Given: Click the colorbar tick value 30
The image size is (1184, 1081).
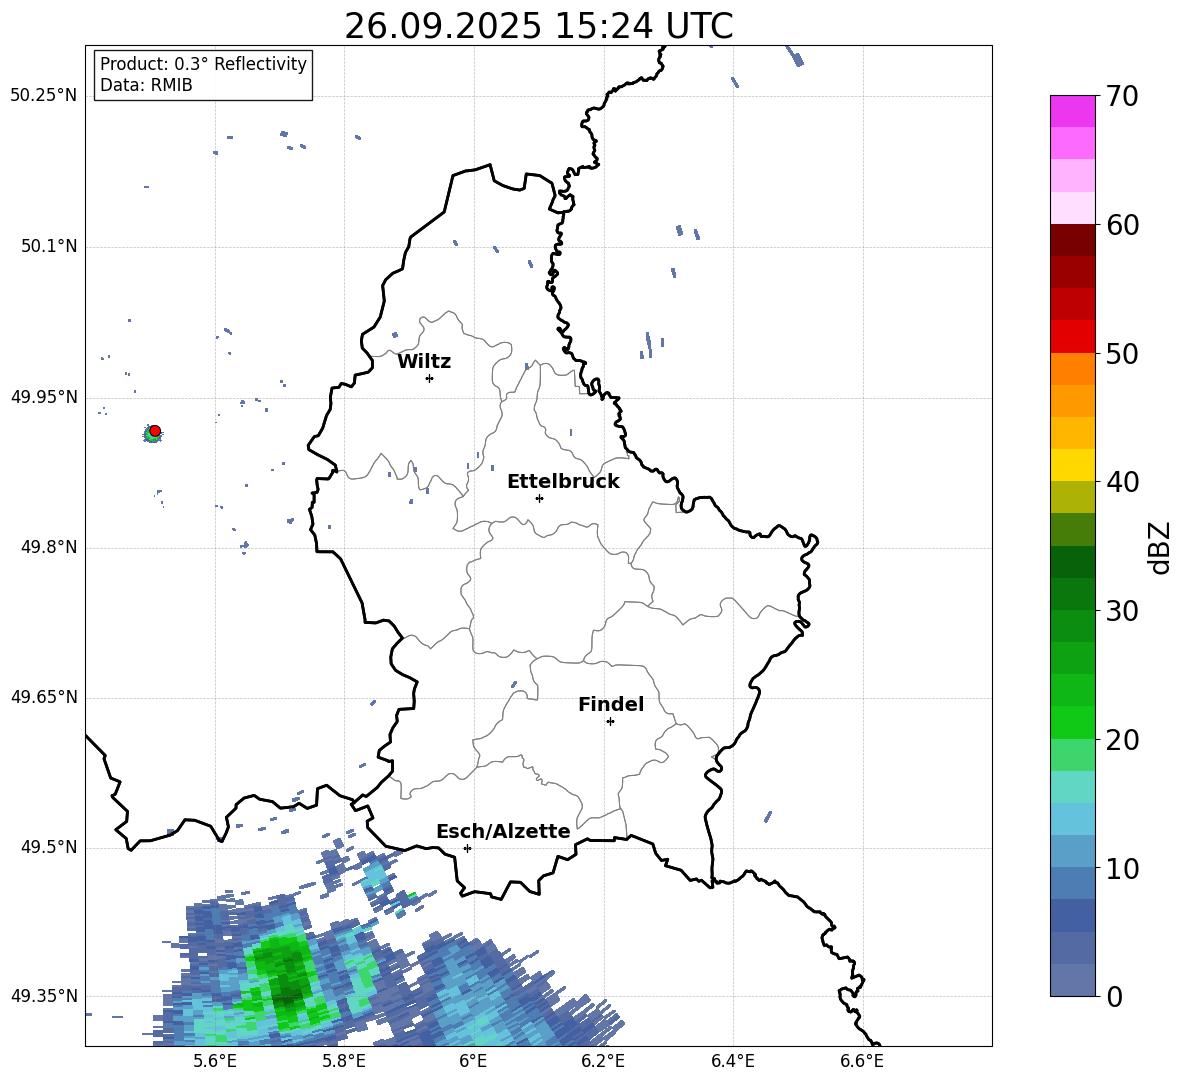Looking at the screenshot, I should coord(1122,611).
